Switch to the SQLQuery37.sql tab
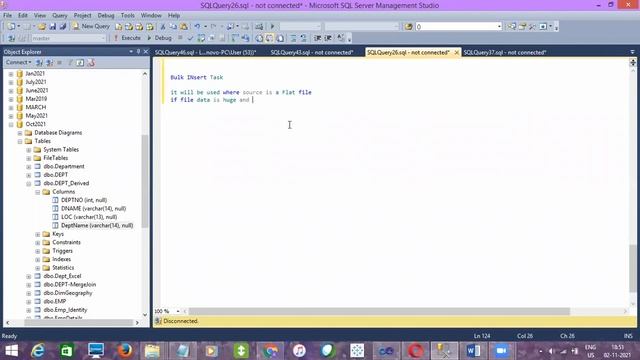The height and width of the screenshot is (360, 640). click(x=504, y=52)
